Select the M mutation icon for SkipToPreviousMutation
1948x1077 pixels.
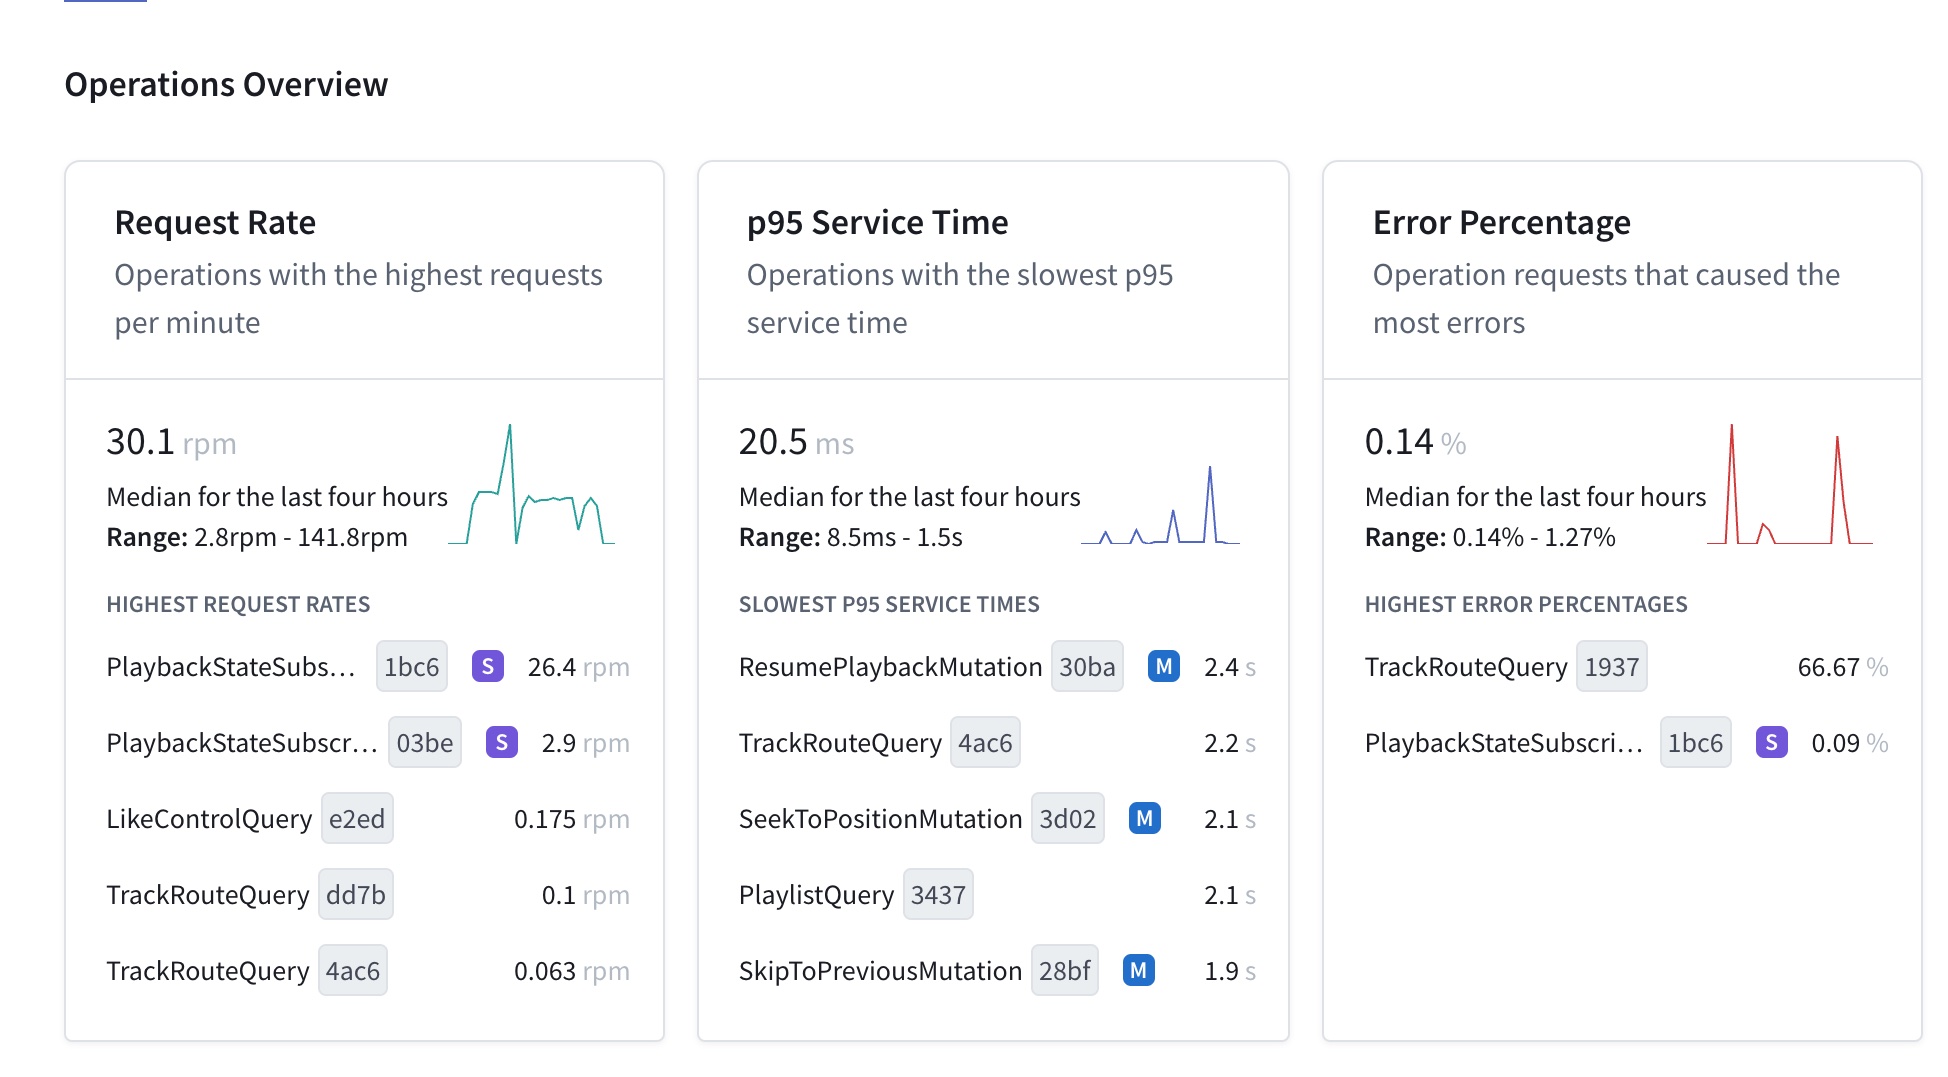point(1138,970)
